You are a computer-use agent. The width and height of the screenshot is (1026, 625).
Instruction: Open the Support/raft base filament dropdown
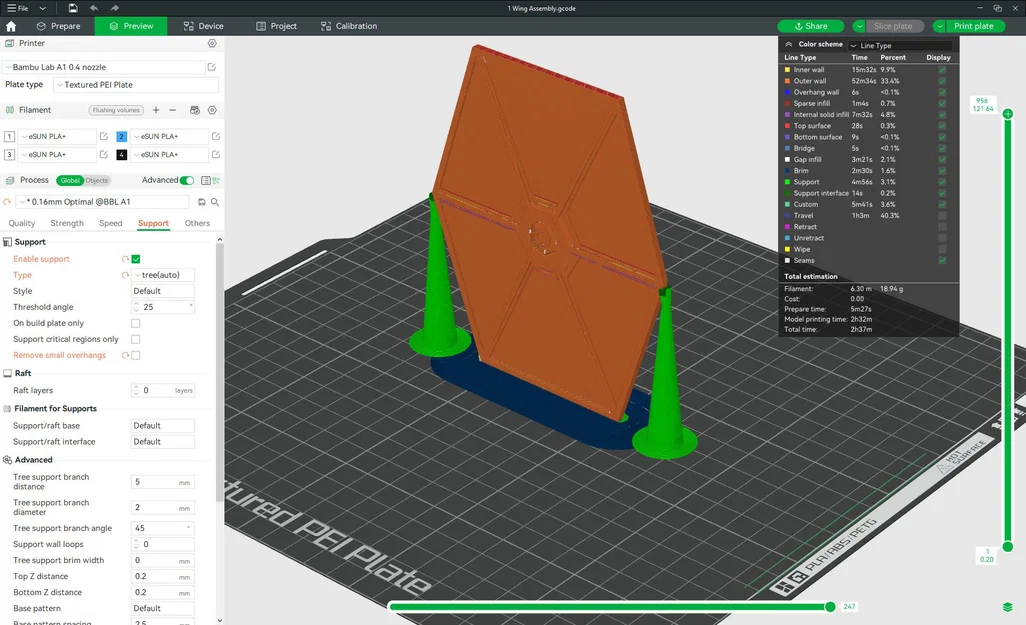[163, 425]
